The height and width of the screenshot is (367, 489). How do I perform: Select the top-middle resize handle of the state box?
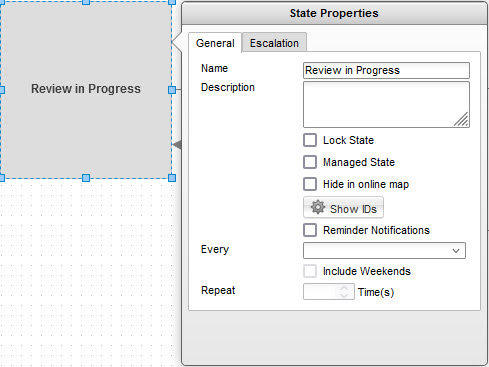pyautogui.click(x=86, y=2)
